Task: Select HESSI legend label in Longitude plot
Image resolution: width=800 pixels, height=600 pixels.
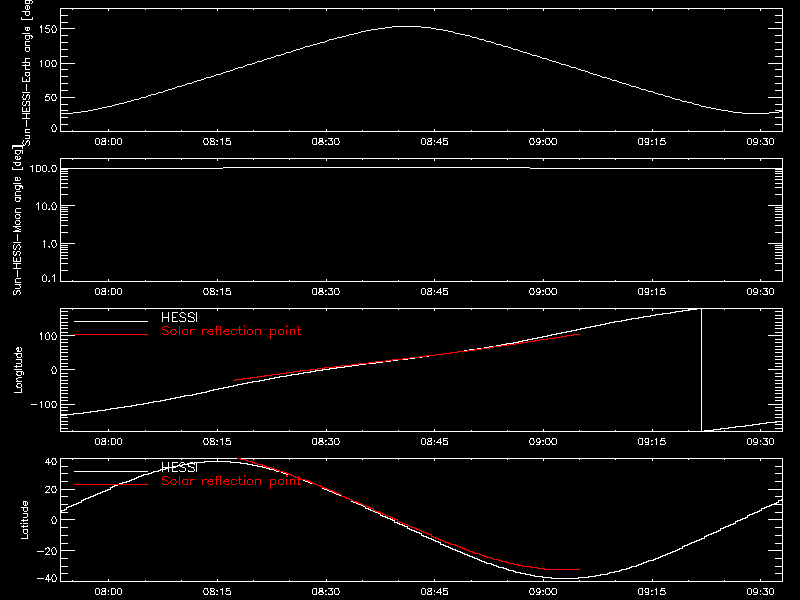Action: coord(179,317)
